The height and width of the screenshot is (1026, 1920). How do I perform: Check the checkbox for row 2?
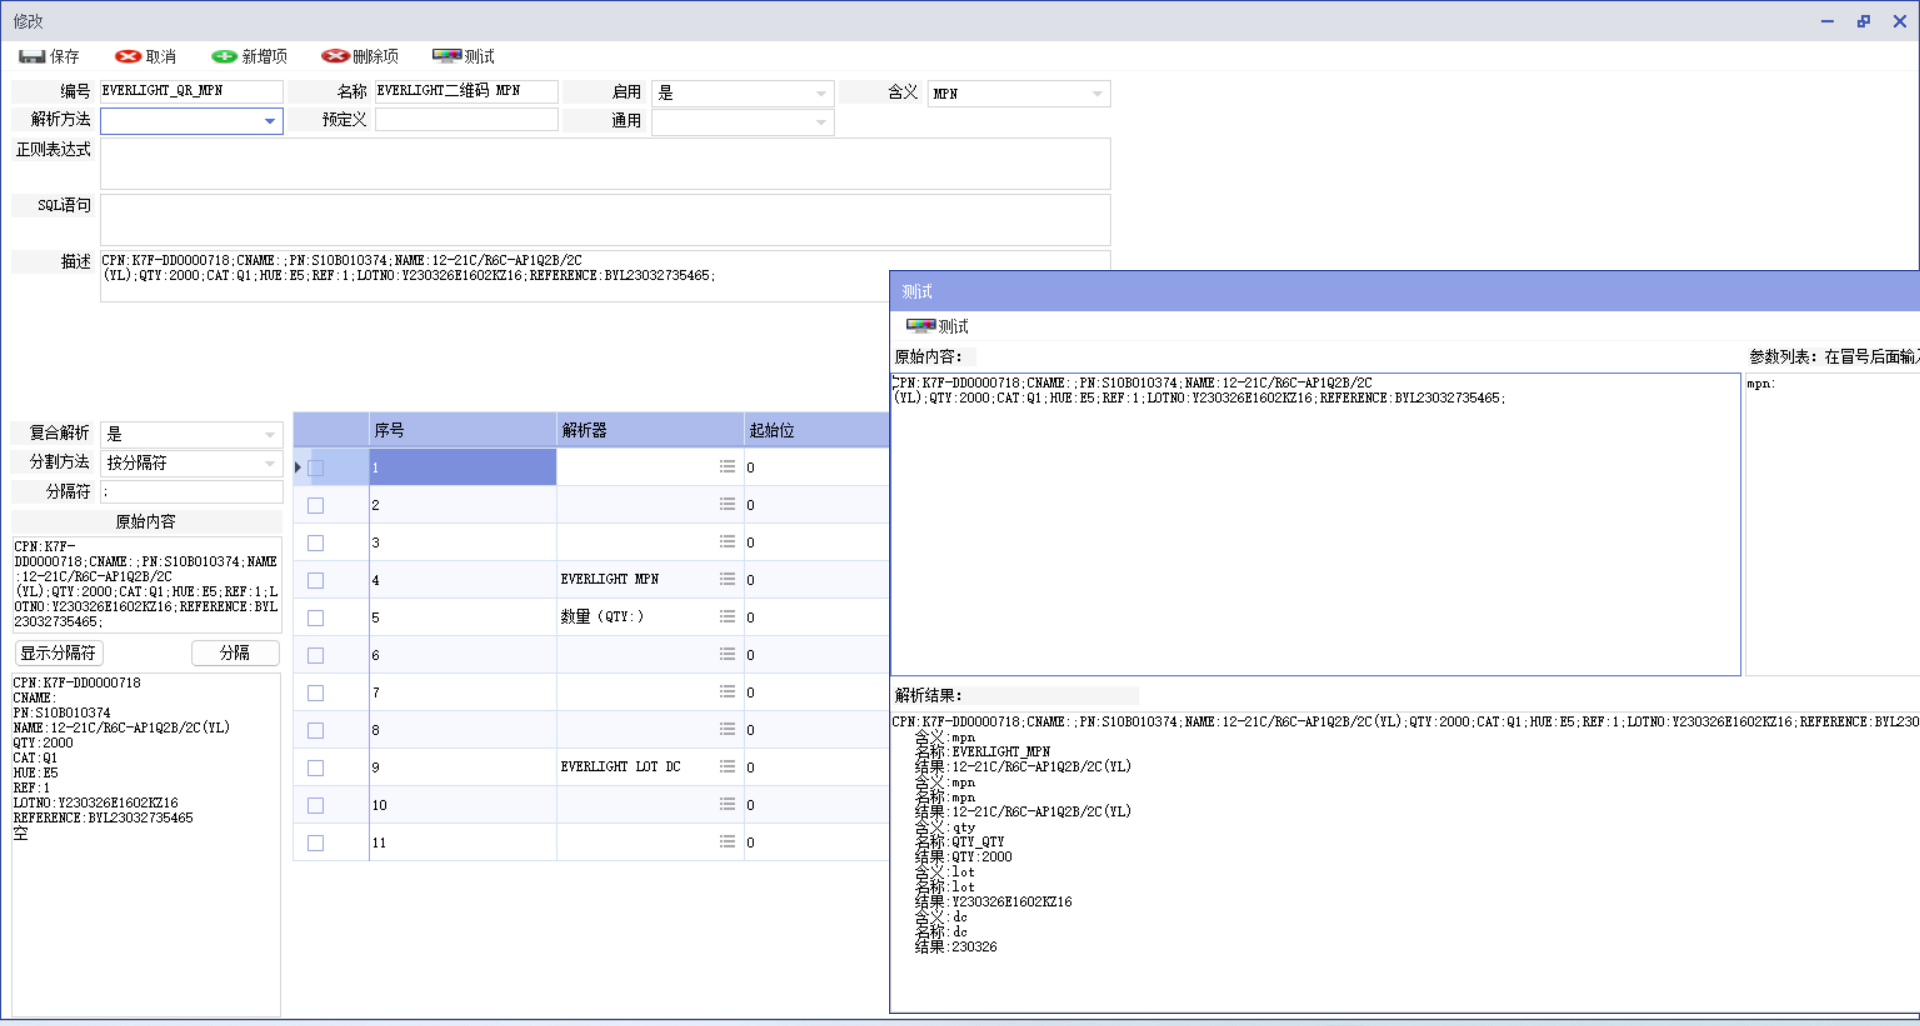click(316, 506)
